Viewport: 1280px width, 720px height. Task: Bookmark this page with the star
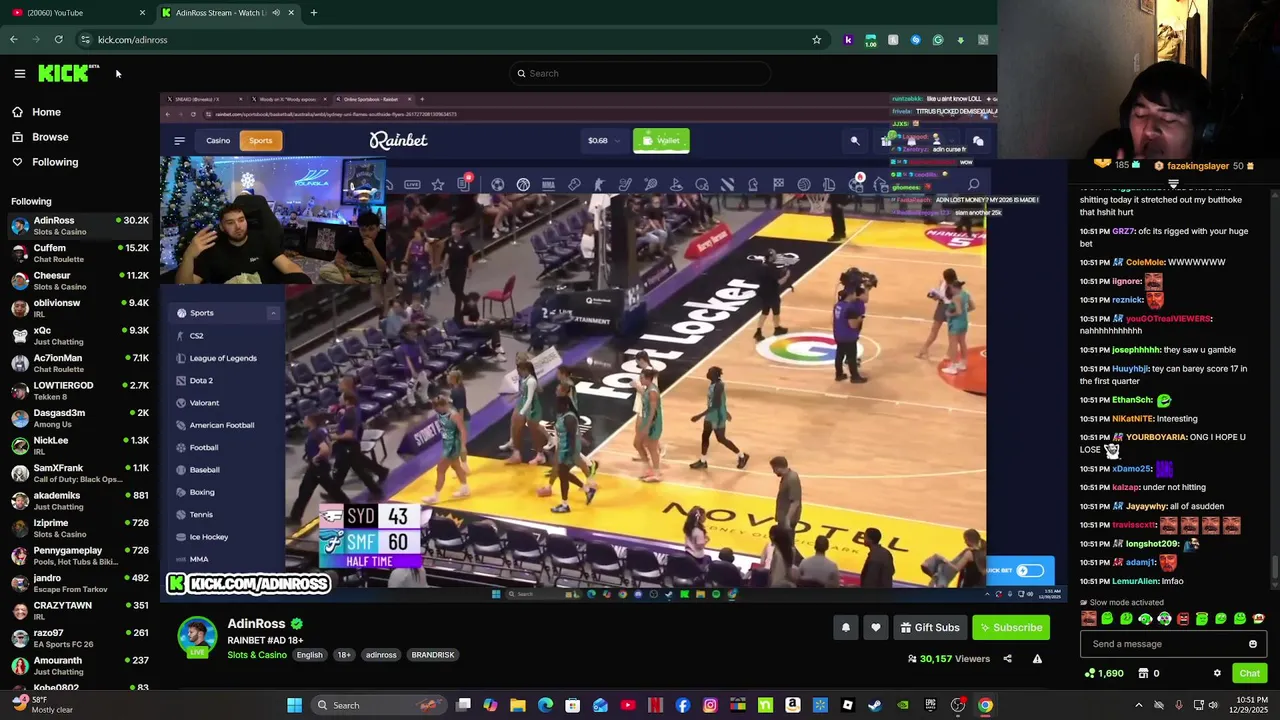[816, 40]
